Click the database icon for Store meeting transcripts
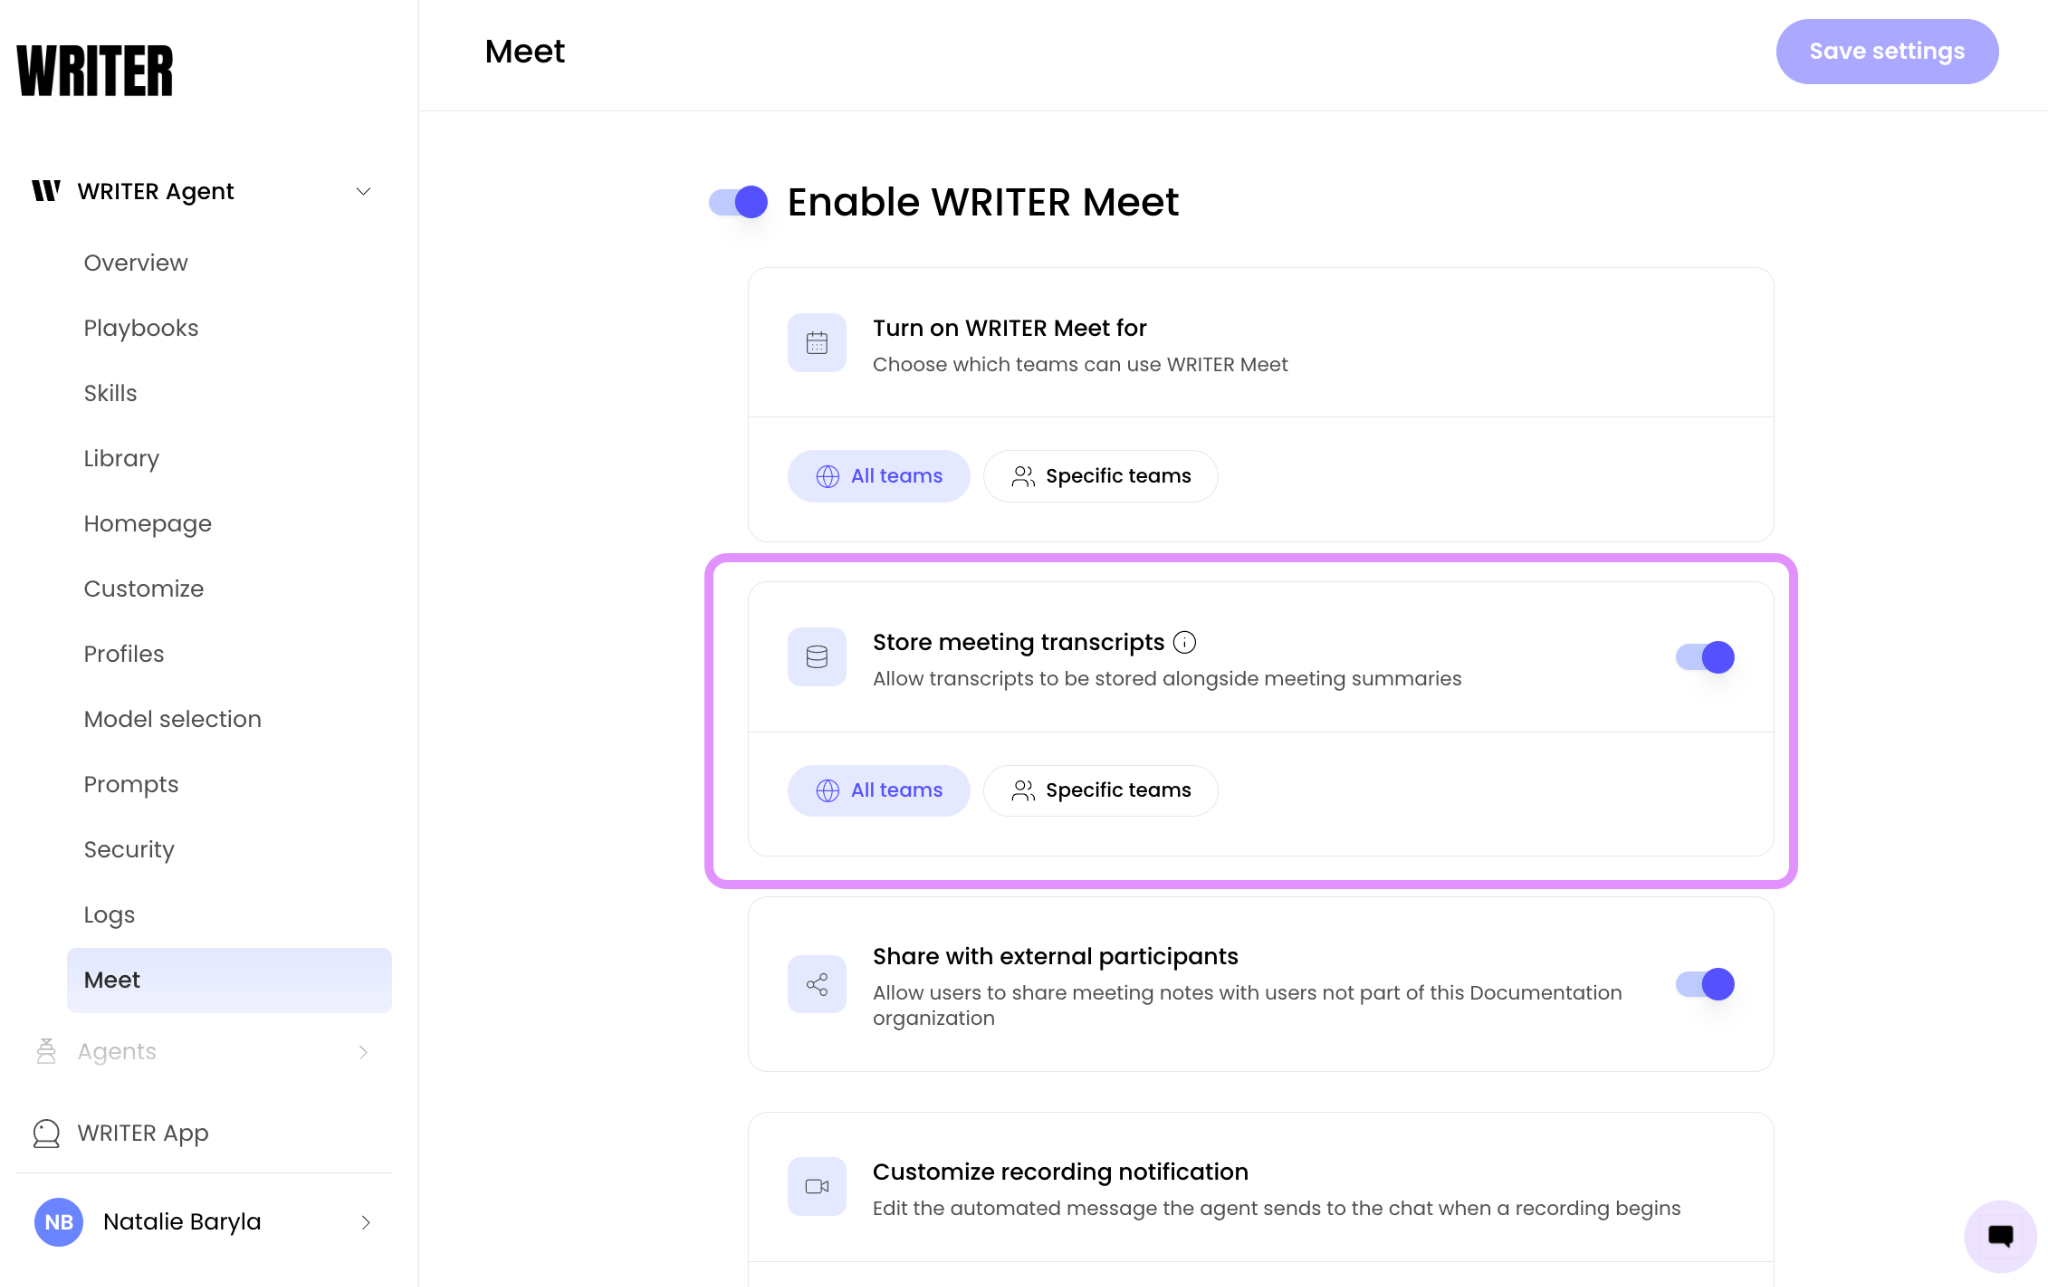Screen dimensions: 2048x1287 pos(817,657)
